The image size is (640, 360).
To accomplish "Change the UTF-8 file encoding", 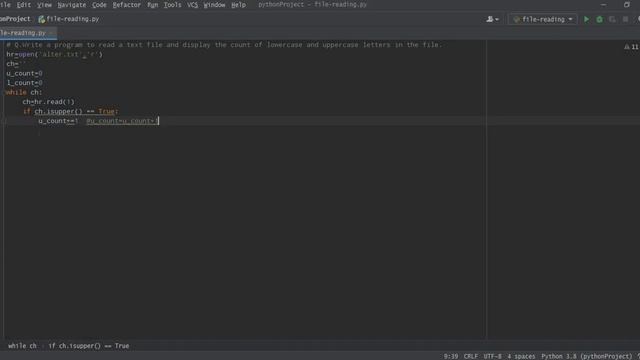I will click(x=493, y=356).
